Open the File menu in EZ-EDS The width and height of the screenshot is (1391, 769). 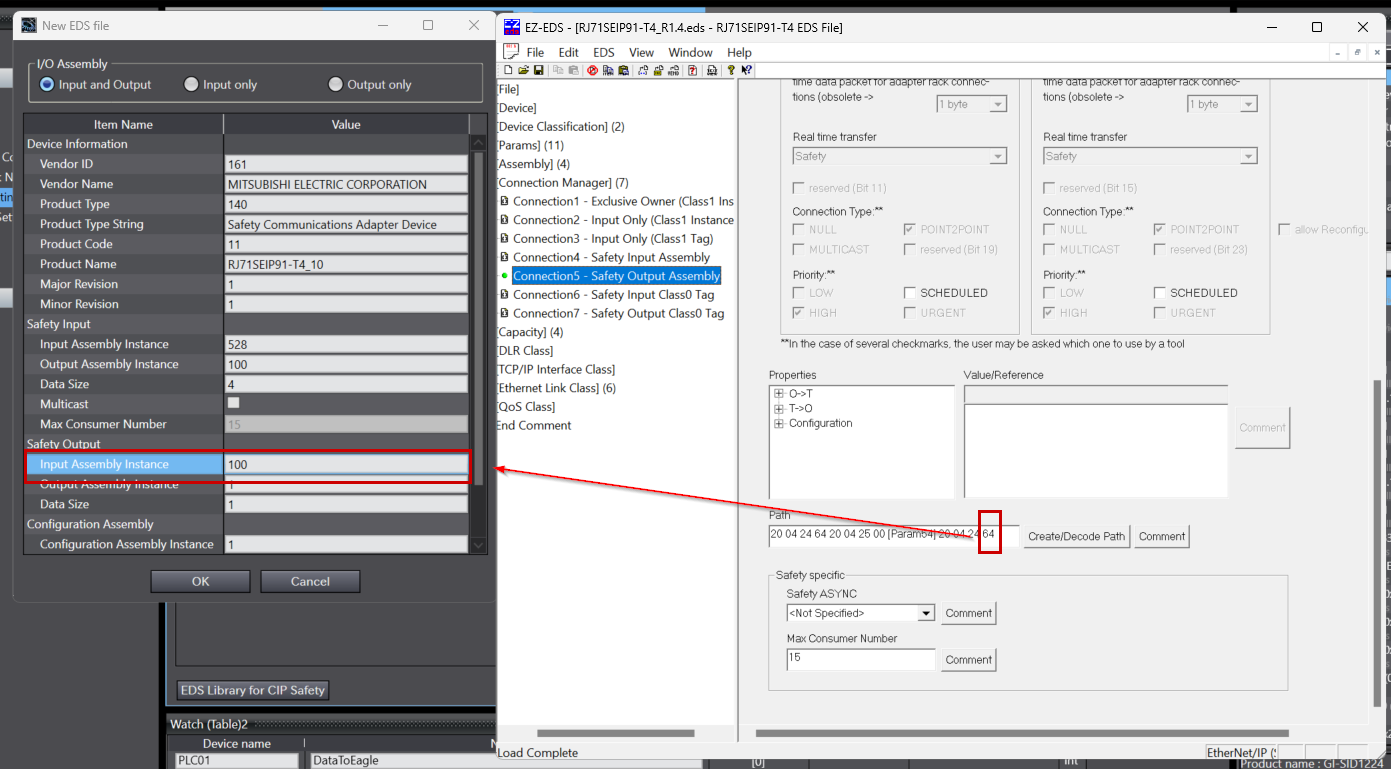[x=535, y=52]
